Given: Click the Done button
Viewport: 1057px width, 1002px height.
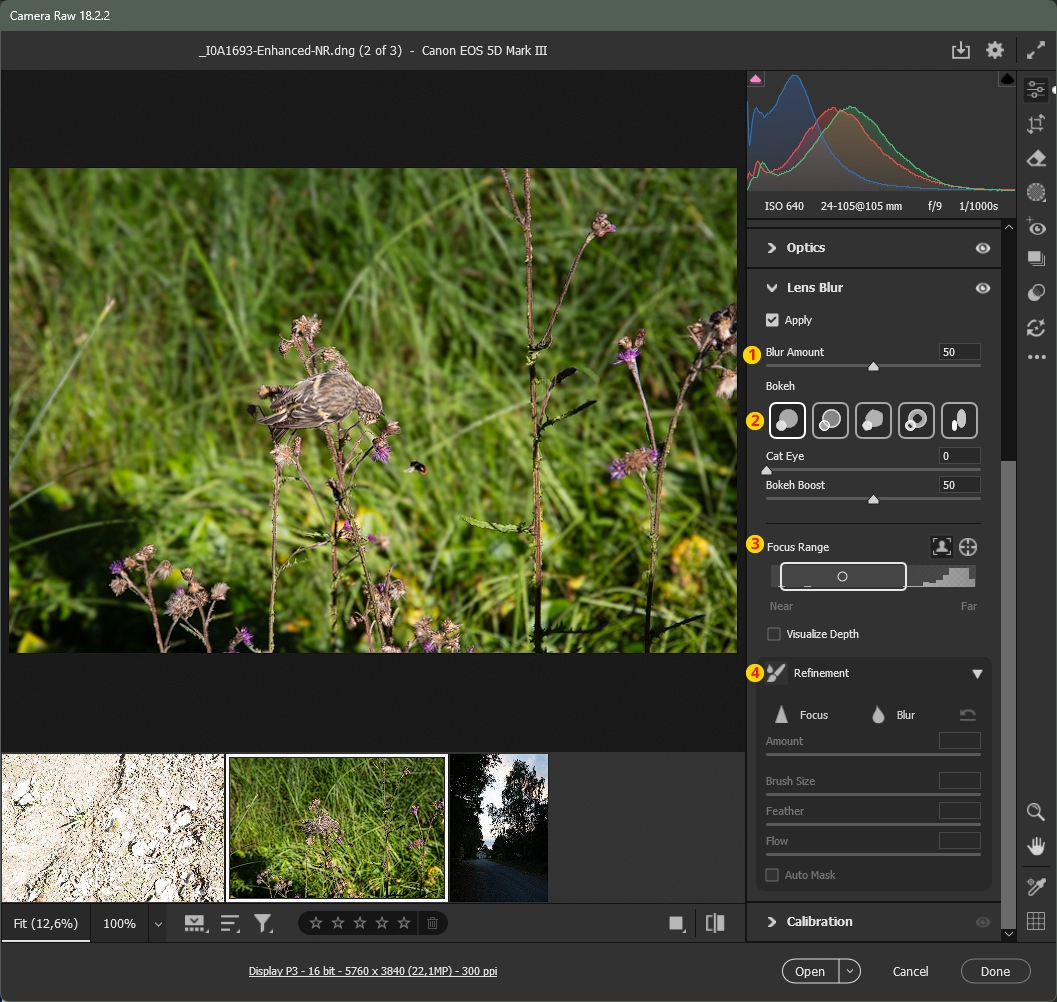Looking at the screenshot, I should [x=995, y=971].
